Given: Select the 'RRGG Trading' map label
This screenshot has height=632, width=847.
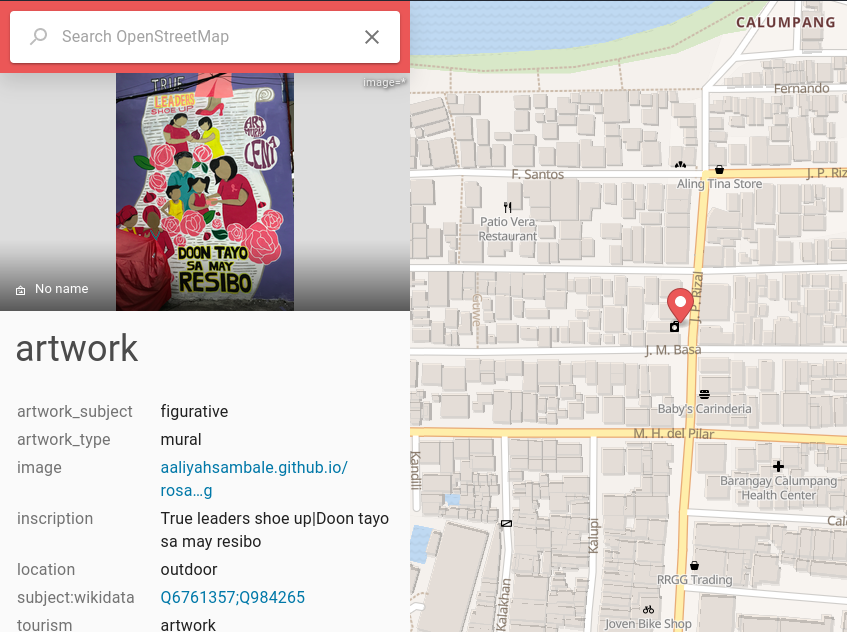Looking at the screenshot, I should [x=695, y=580].
